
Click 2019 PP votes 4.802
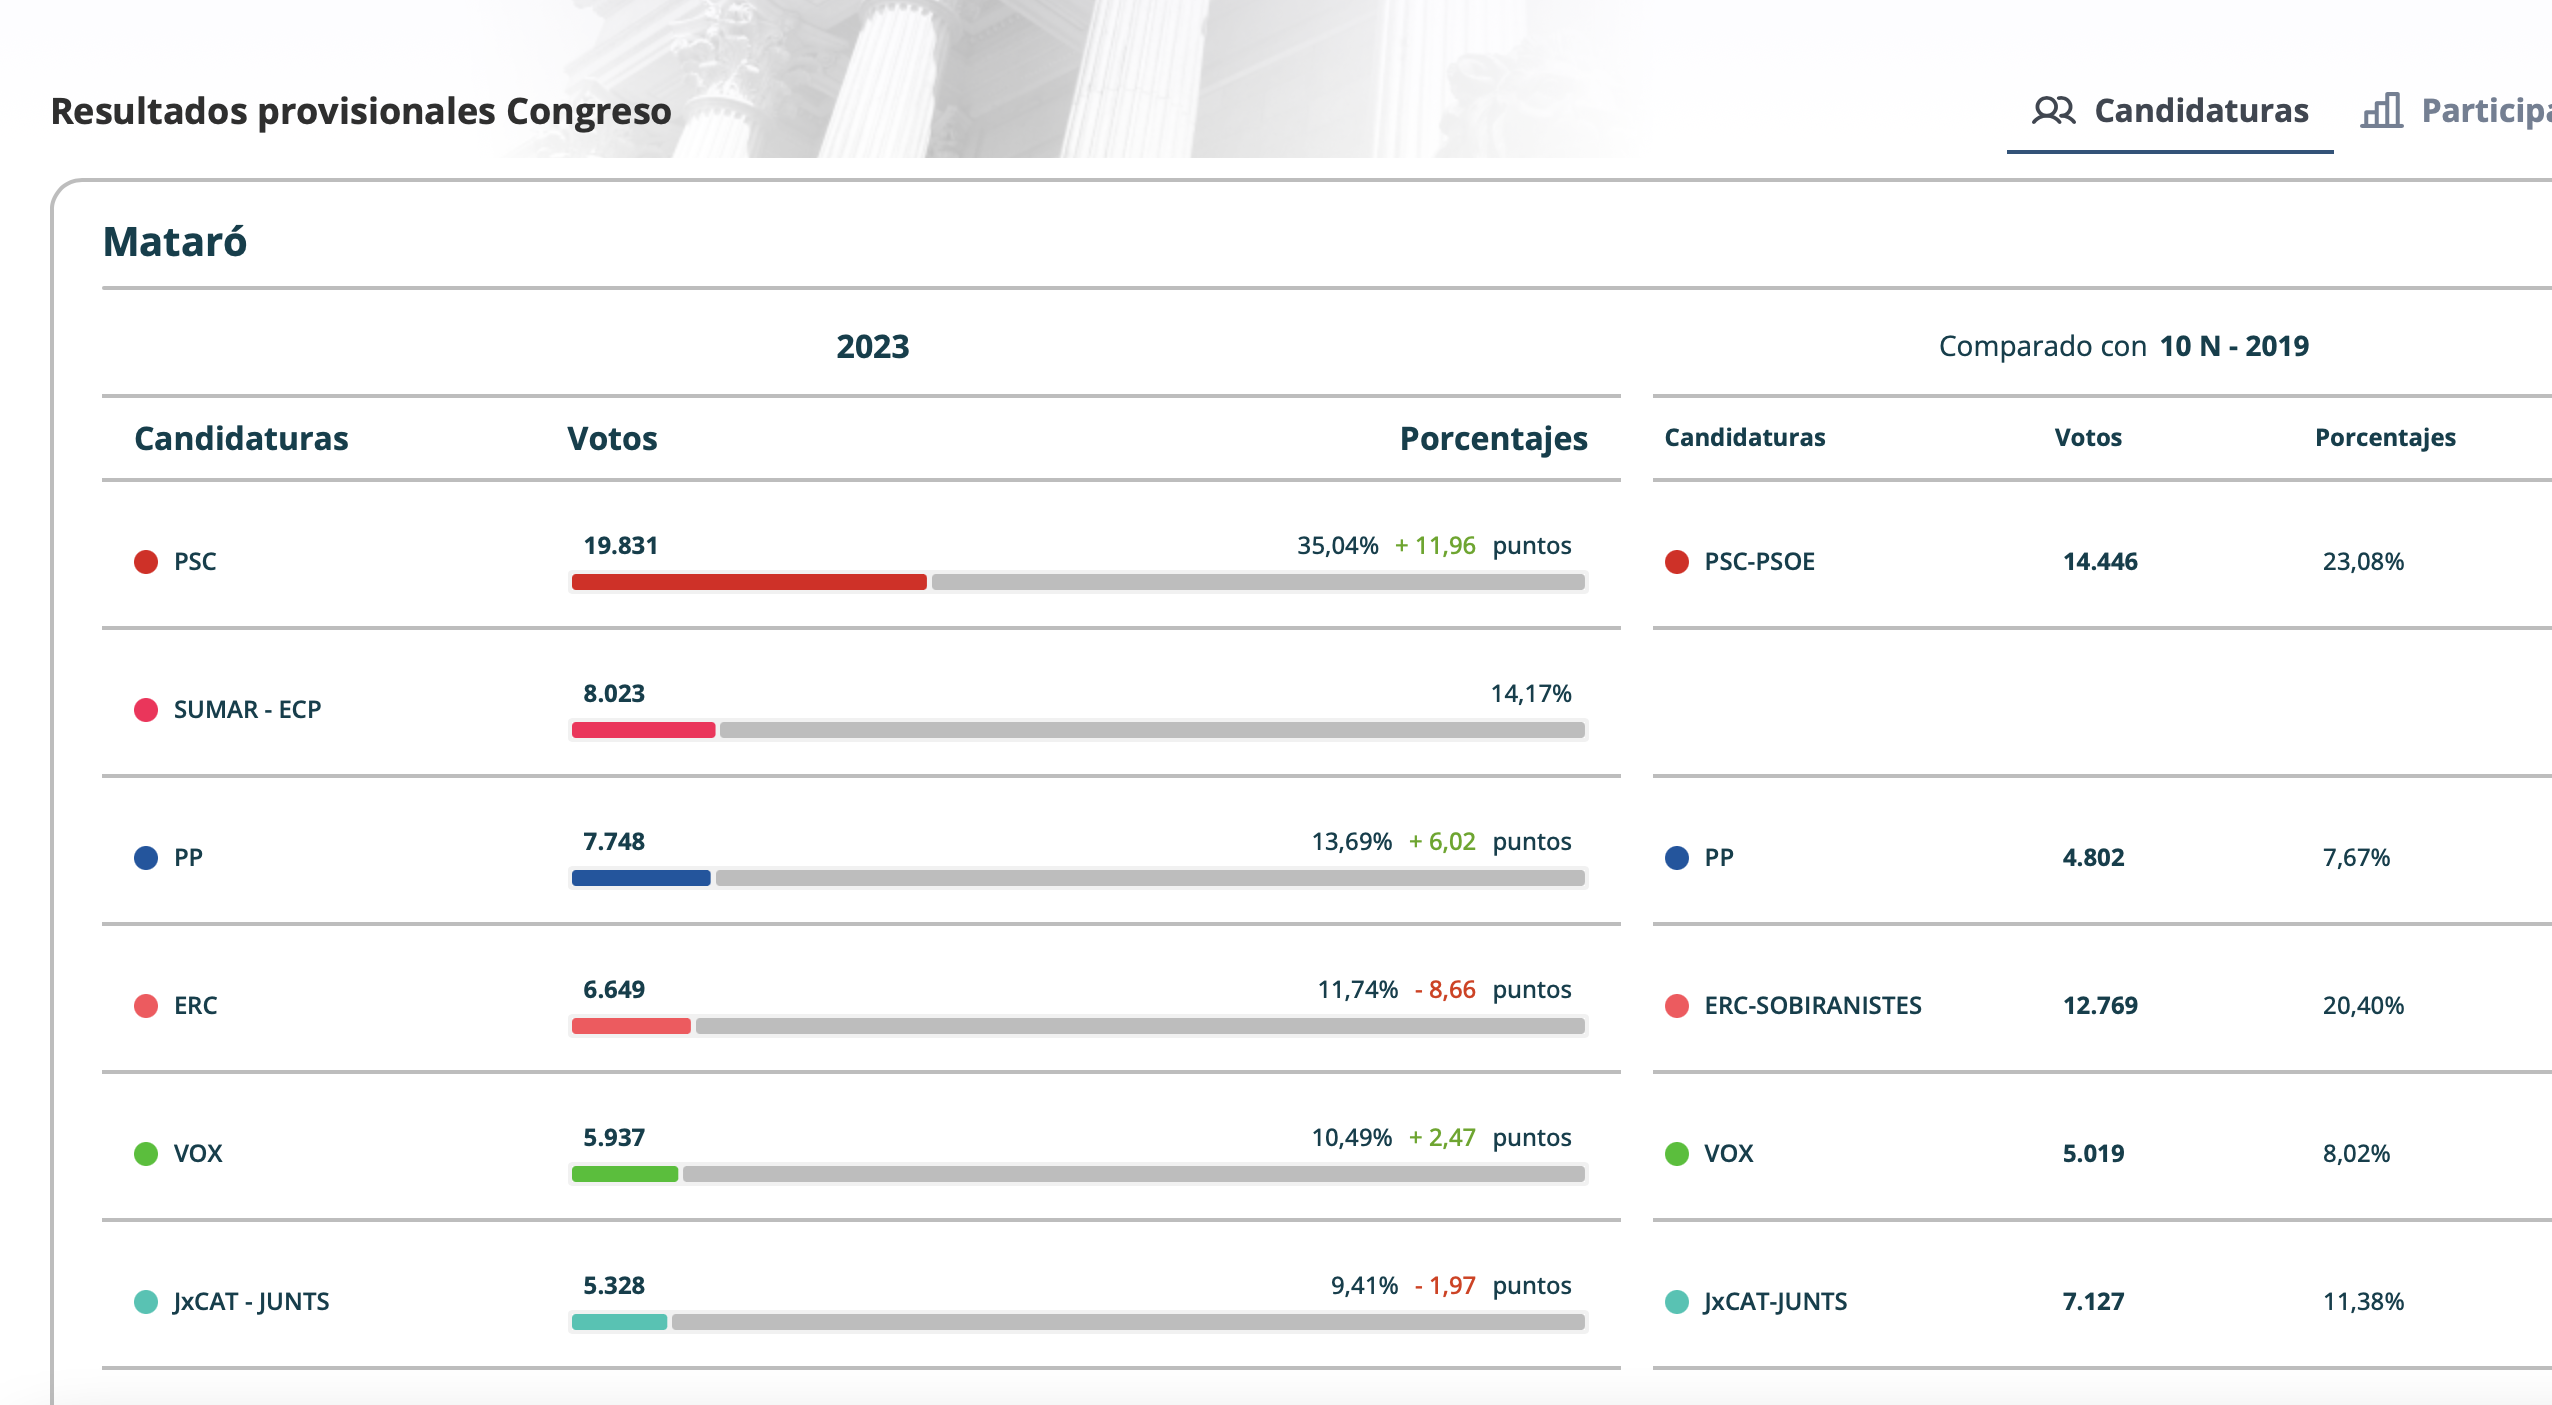pyautogui.click(x=2093, y=858)
